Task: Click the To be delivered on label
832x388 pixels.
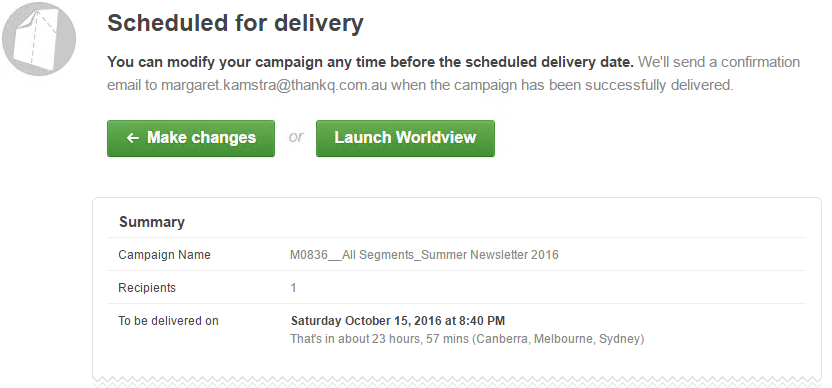Action: coord(168,321)
